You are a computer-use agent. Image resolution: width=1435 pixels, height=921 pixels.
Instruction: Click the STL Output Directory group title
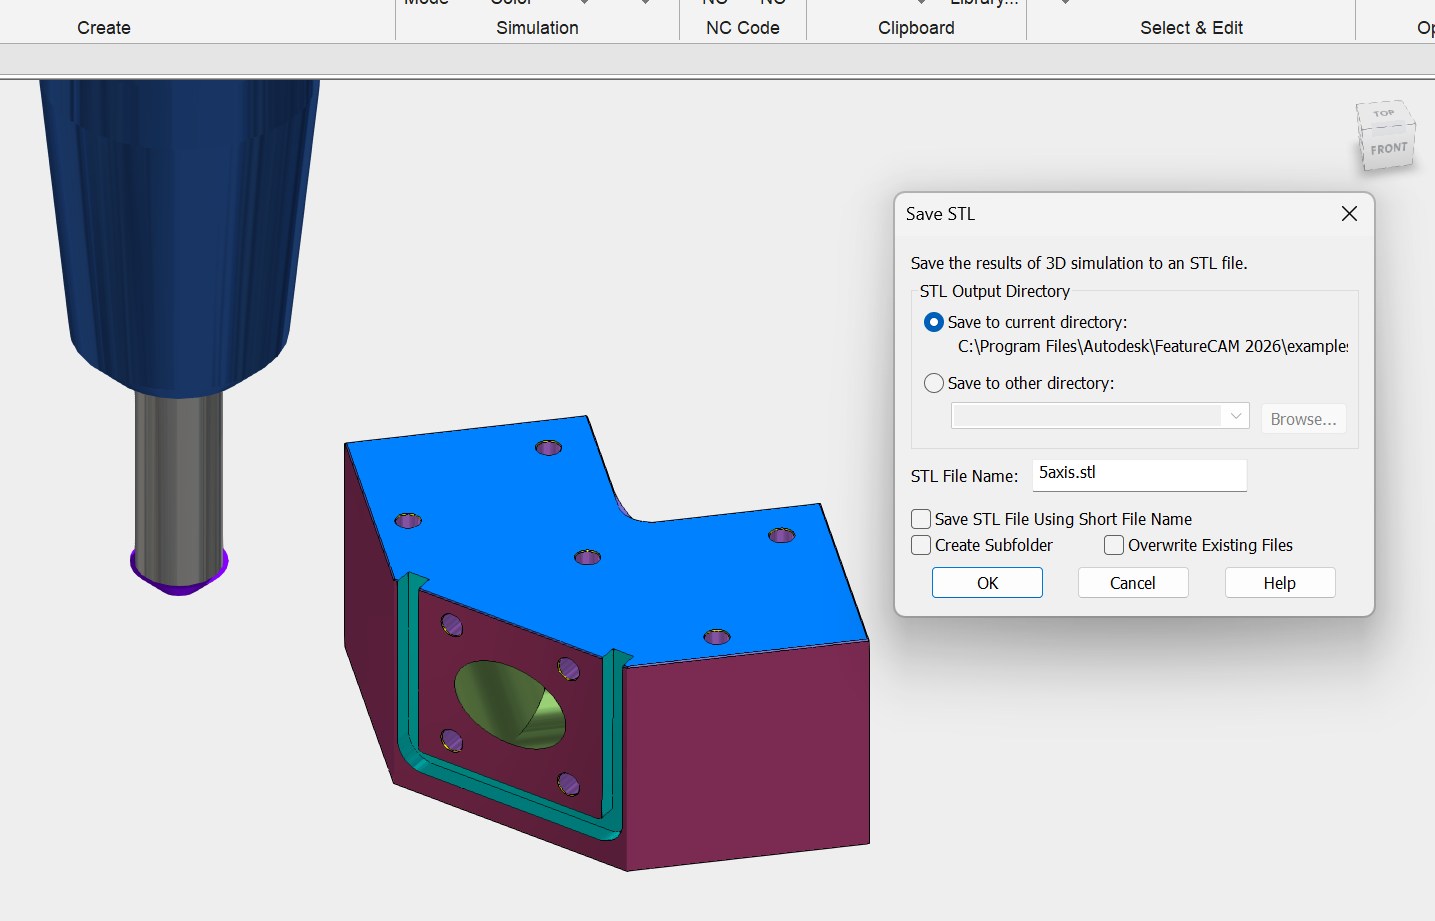(995, 291)
